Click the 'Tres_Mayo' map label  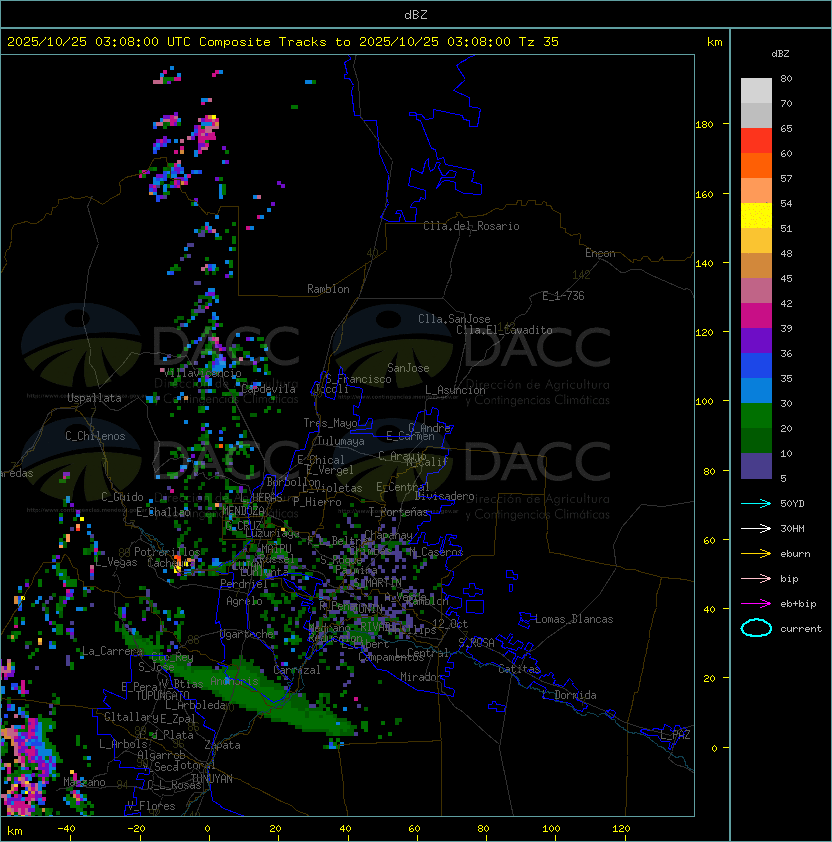[330, 423]
